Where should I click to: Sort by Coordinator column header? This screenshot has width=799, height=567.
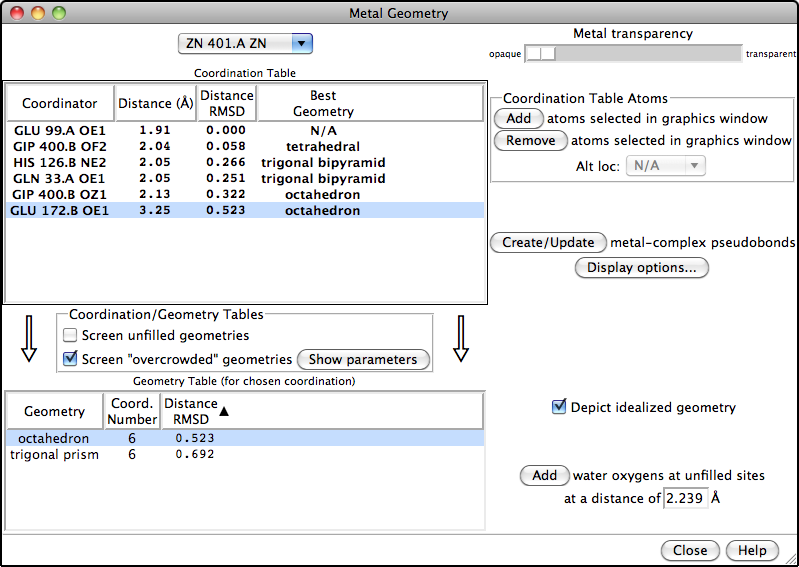60,103
